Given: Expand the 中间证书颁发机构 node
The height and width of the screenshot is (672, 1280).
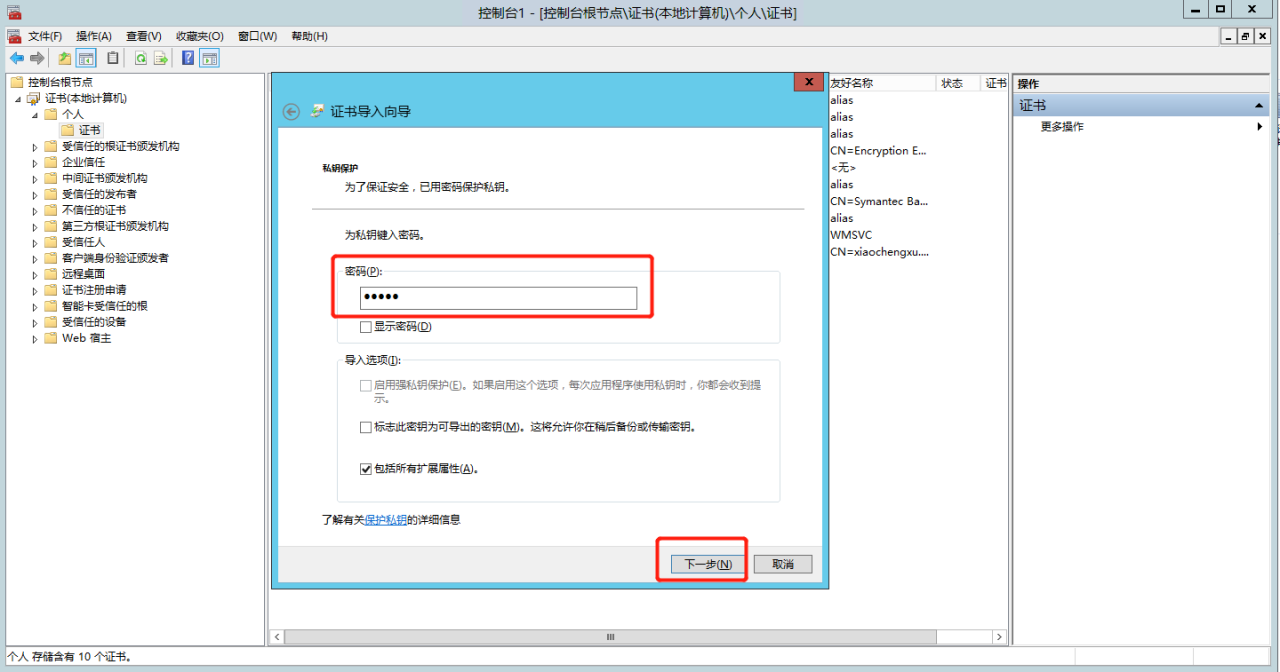Looking at the screenshot, I should pos(36,178).
